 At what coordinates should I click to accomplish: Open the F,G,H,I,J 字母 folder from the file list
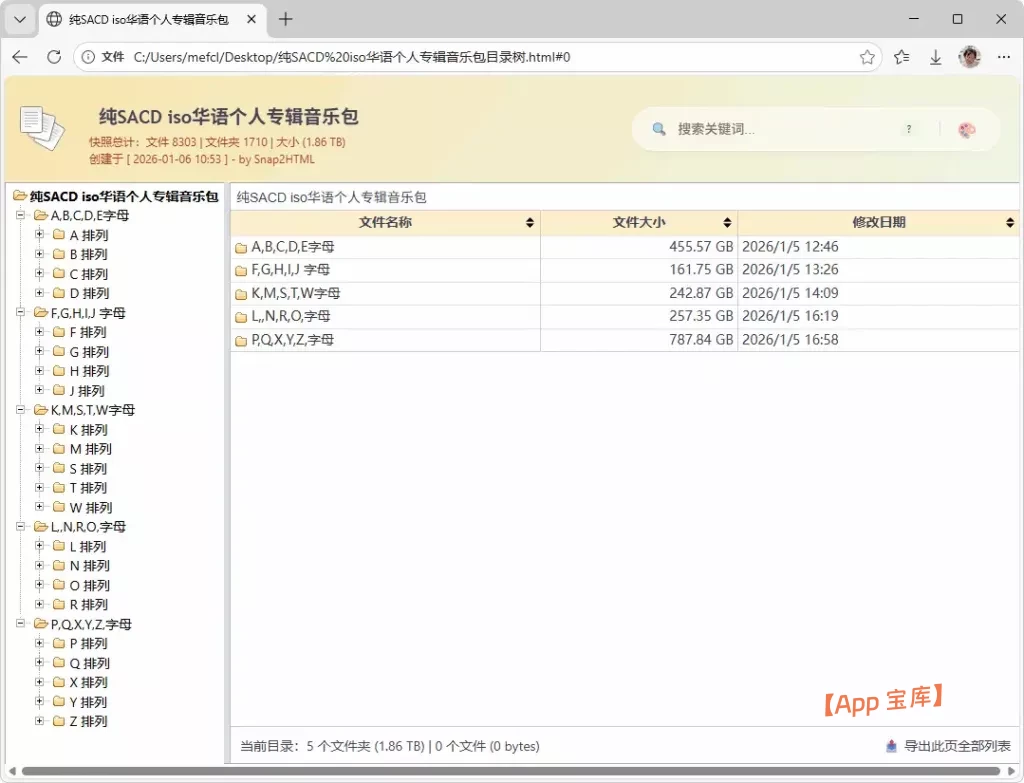[x=295, y=269]
